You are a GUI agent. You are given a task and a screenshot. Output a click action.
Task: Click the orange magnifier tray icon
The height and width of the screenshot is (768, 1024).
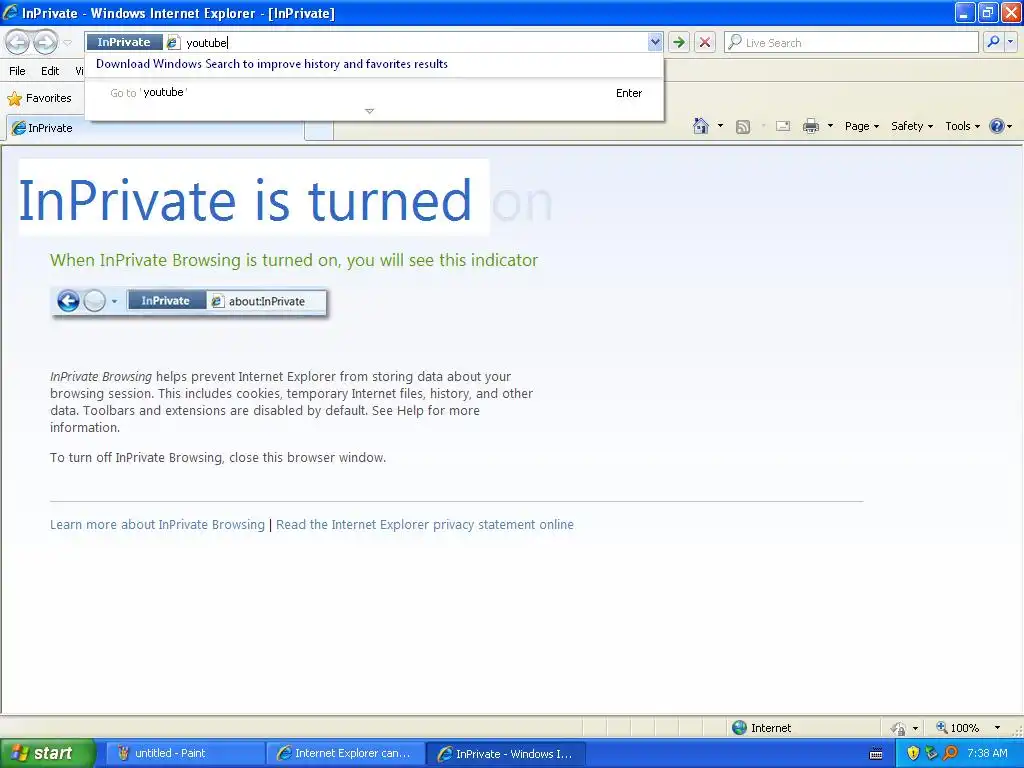click(x=950, y=753)
